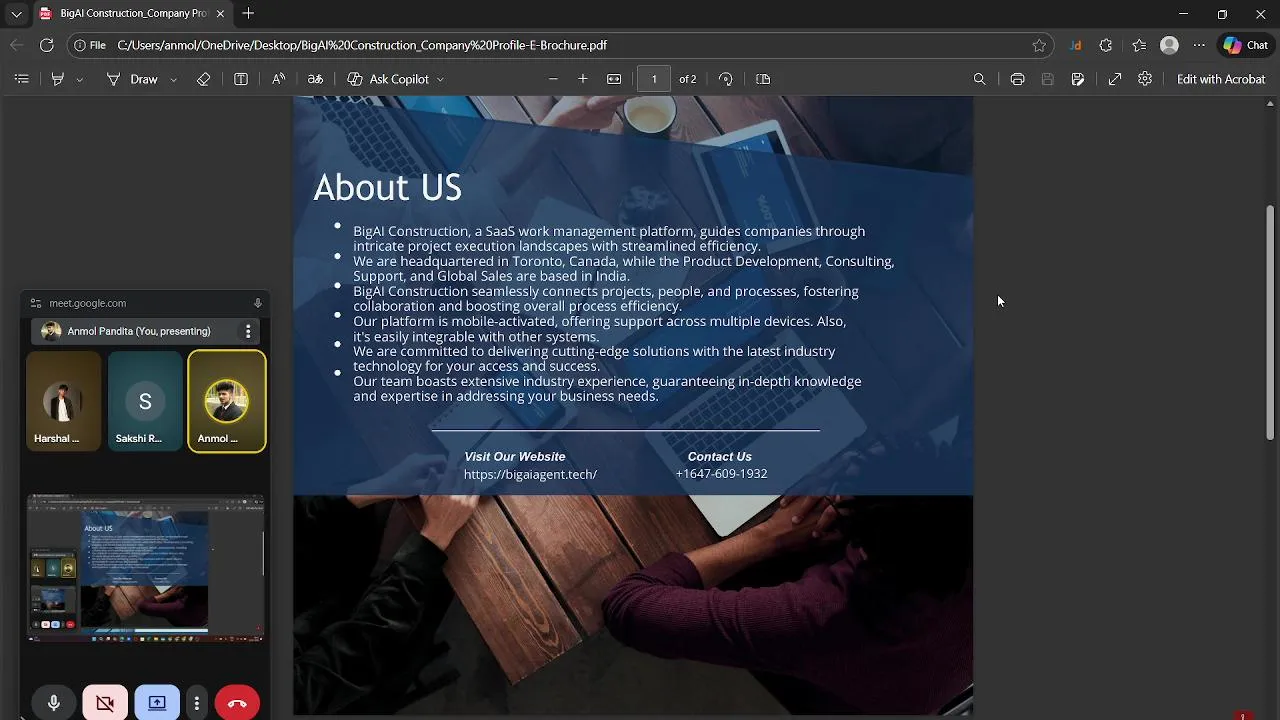Toggle Fit to width

tap(614, 79)
